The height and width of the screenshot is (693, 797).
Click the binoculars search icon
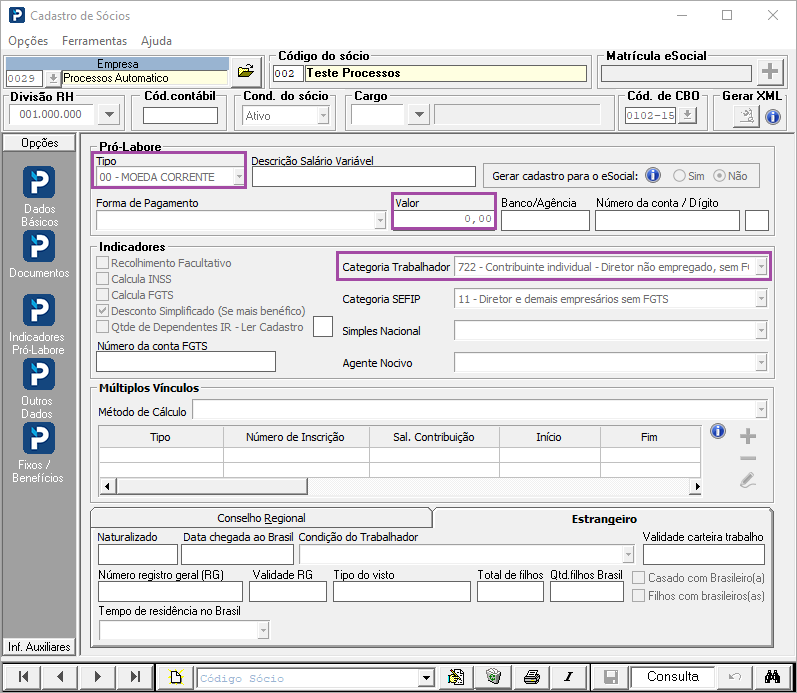click(x=772, y=677)
